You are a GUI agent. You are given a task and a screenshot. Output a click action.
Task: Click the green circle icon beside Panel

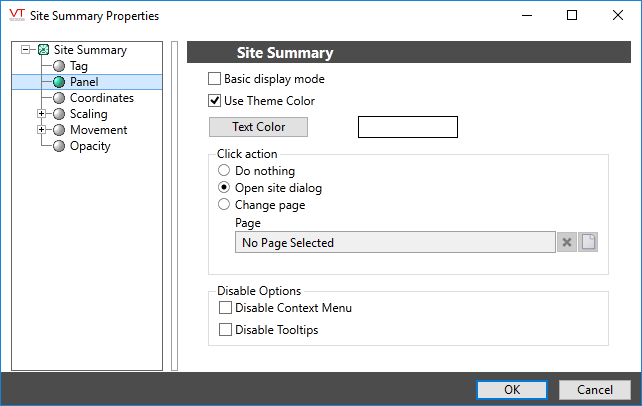(59, 82)
